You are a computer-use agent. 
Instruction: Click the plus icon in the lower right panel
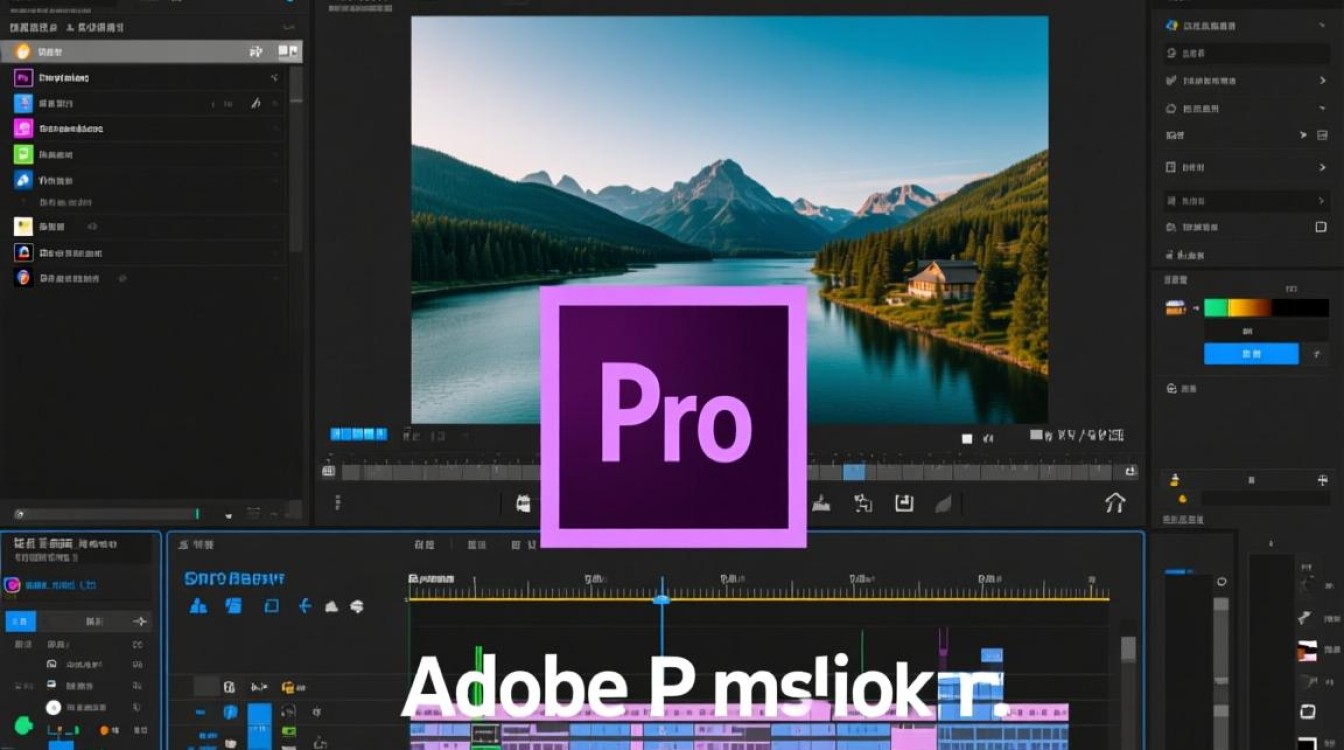pos(1323,481)
